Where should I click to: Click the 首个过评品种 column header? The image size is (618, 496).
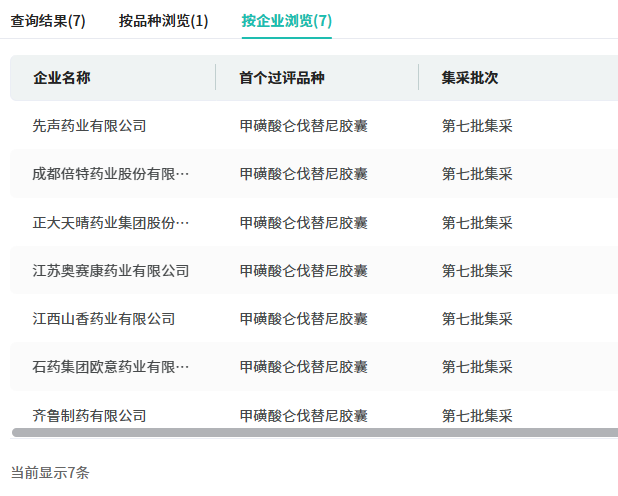coord(282,78)
